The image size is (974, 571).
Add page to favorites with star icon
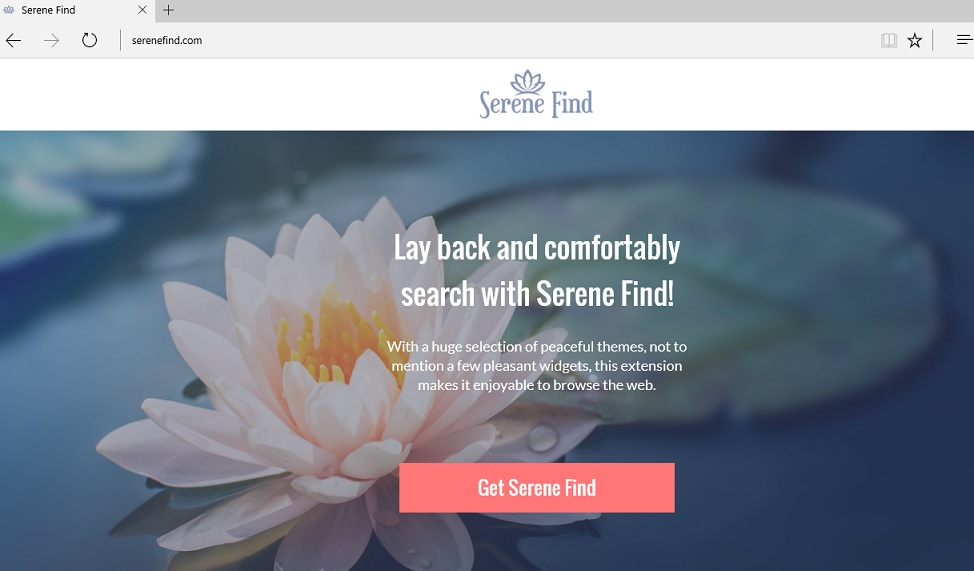pyautogui.click(x=914, y=41)
